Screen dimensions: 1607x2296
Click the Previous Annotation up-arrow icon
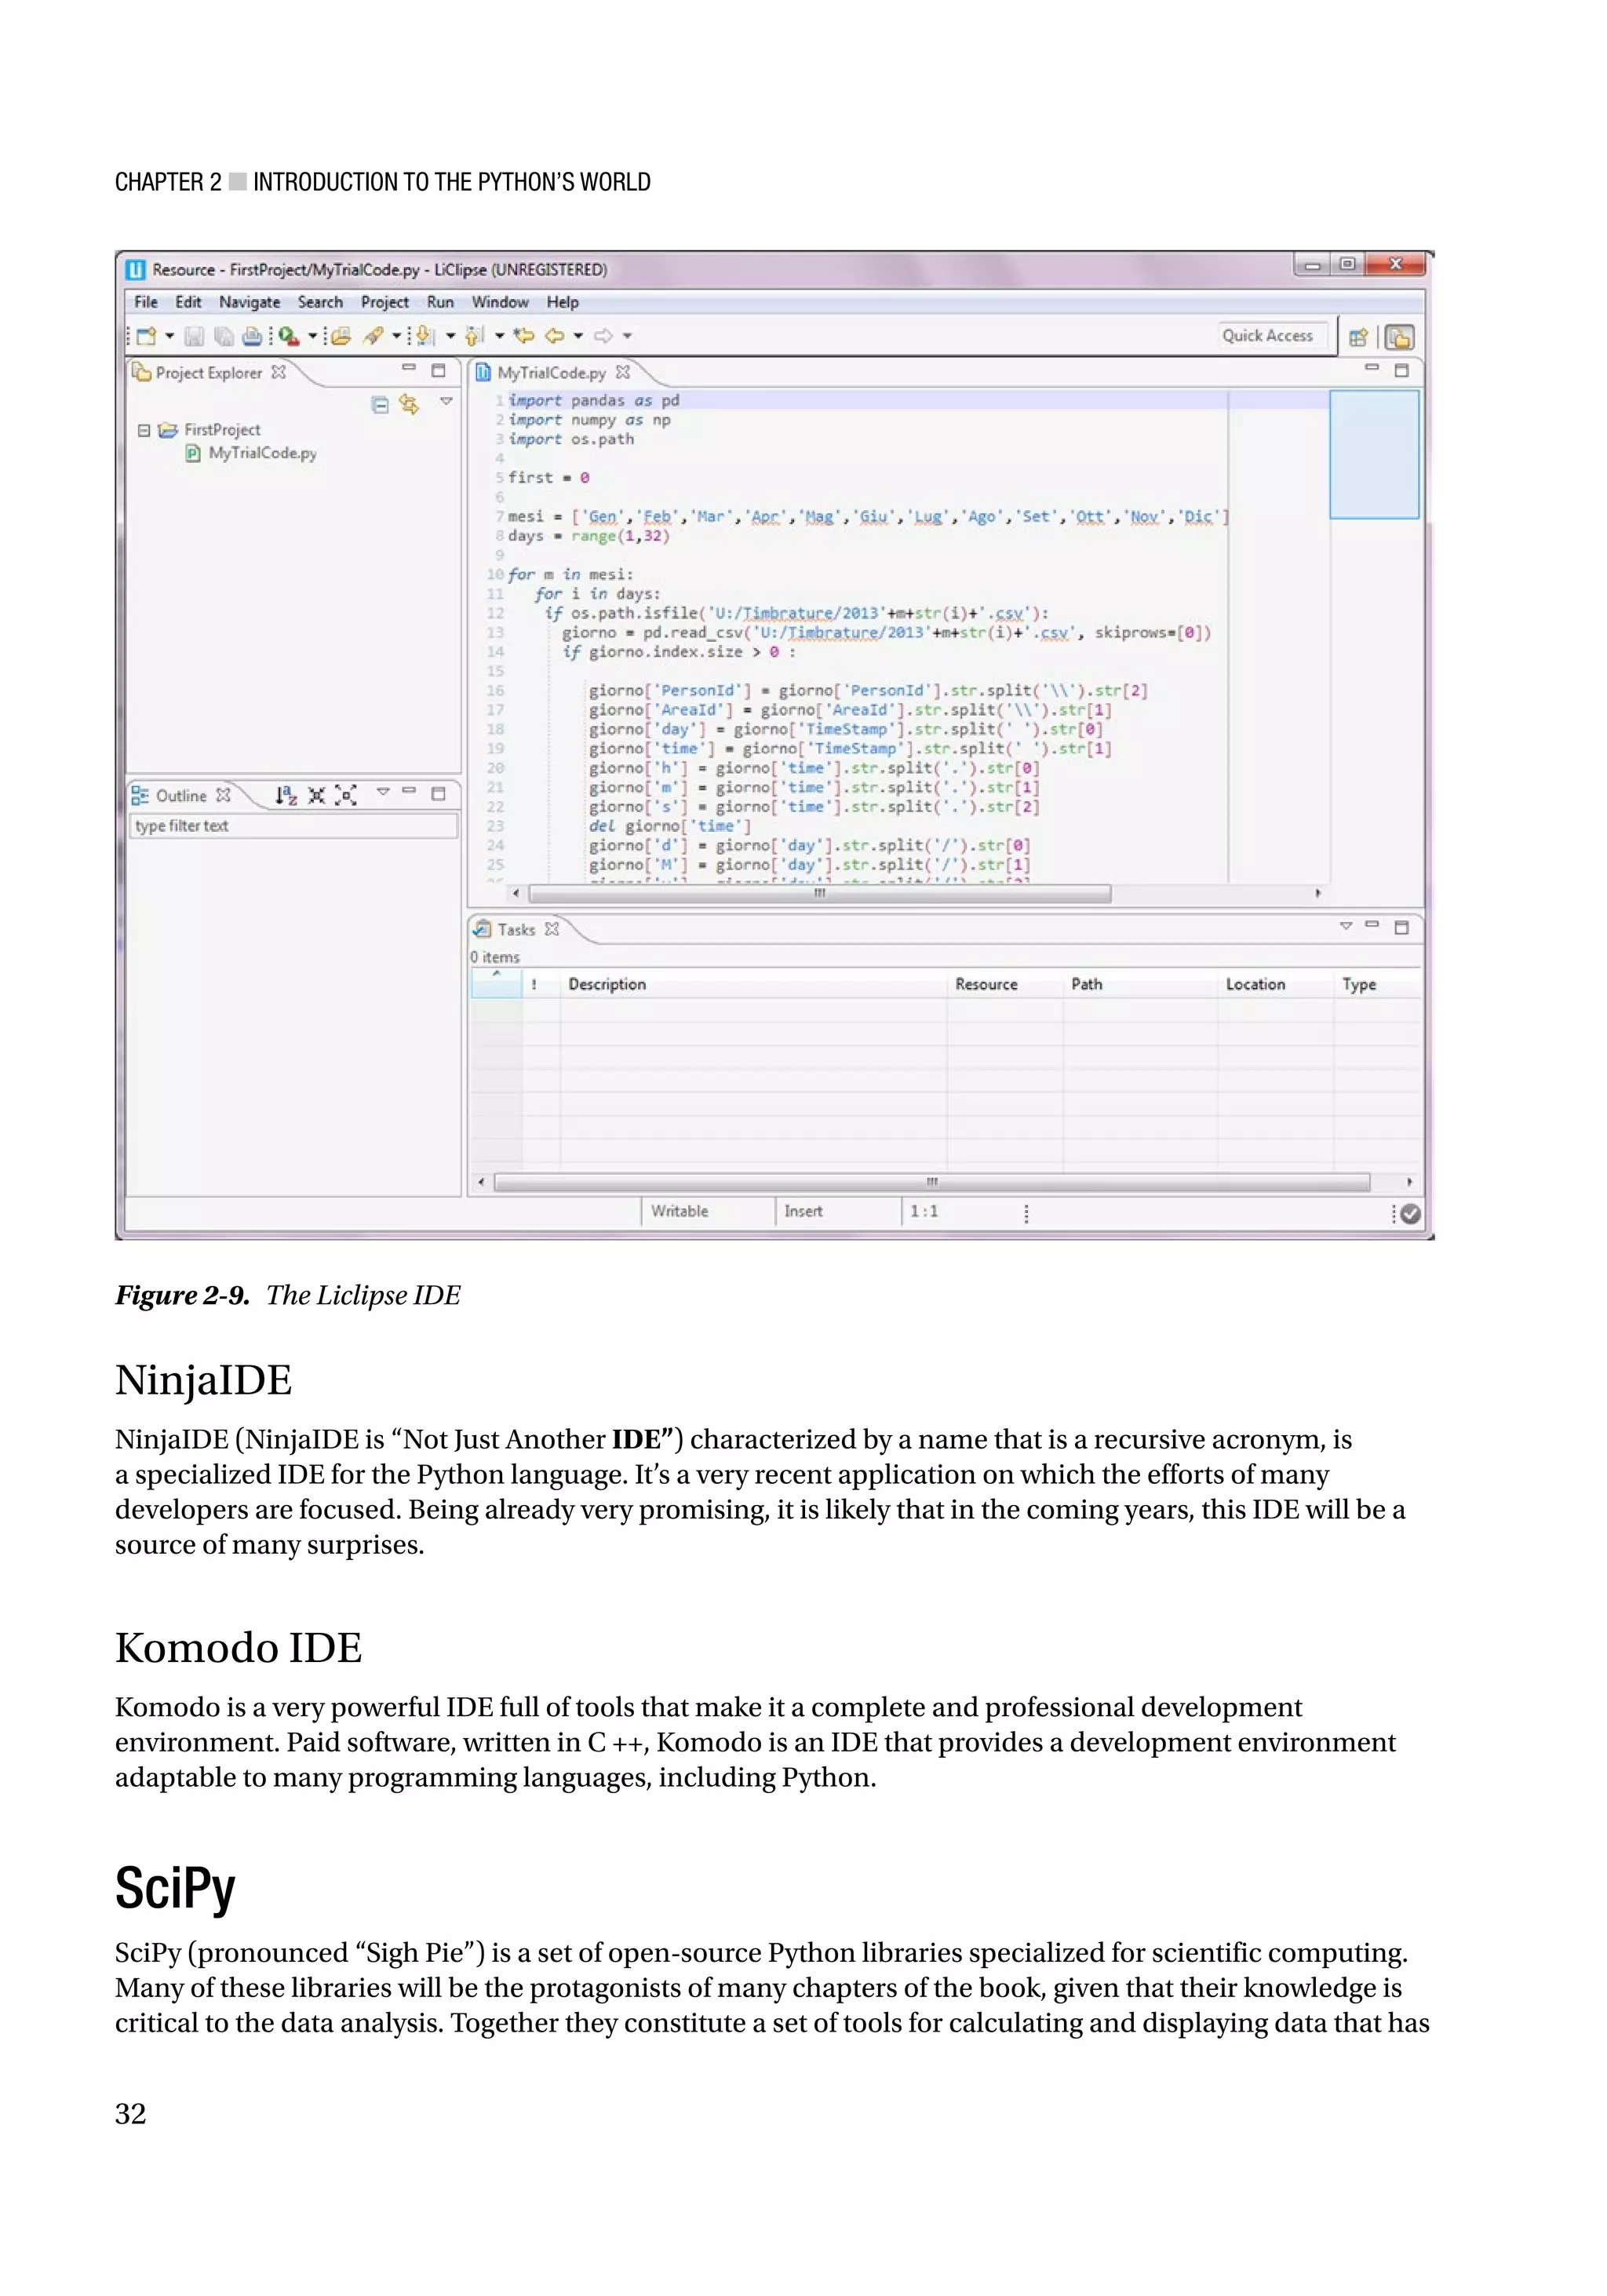475,337
